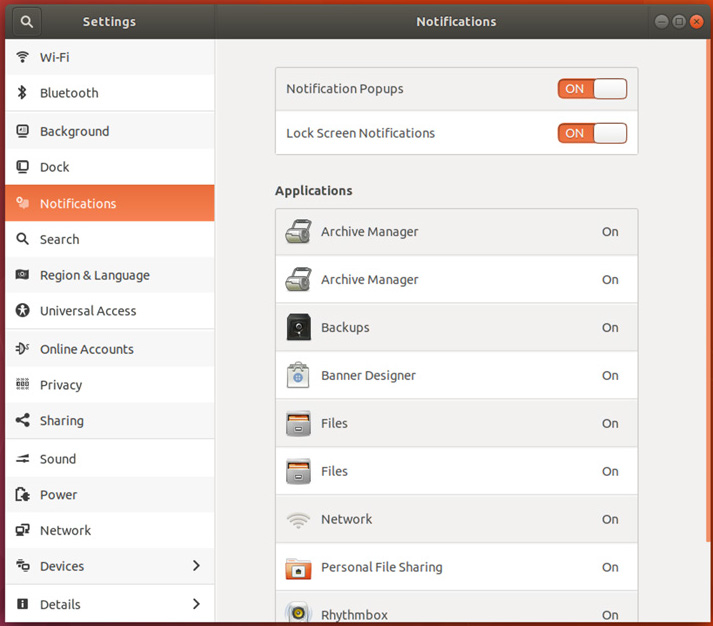Click the search magnifier button in the header
This screenshot has width=713, height=626.
tap(27, 21)
